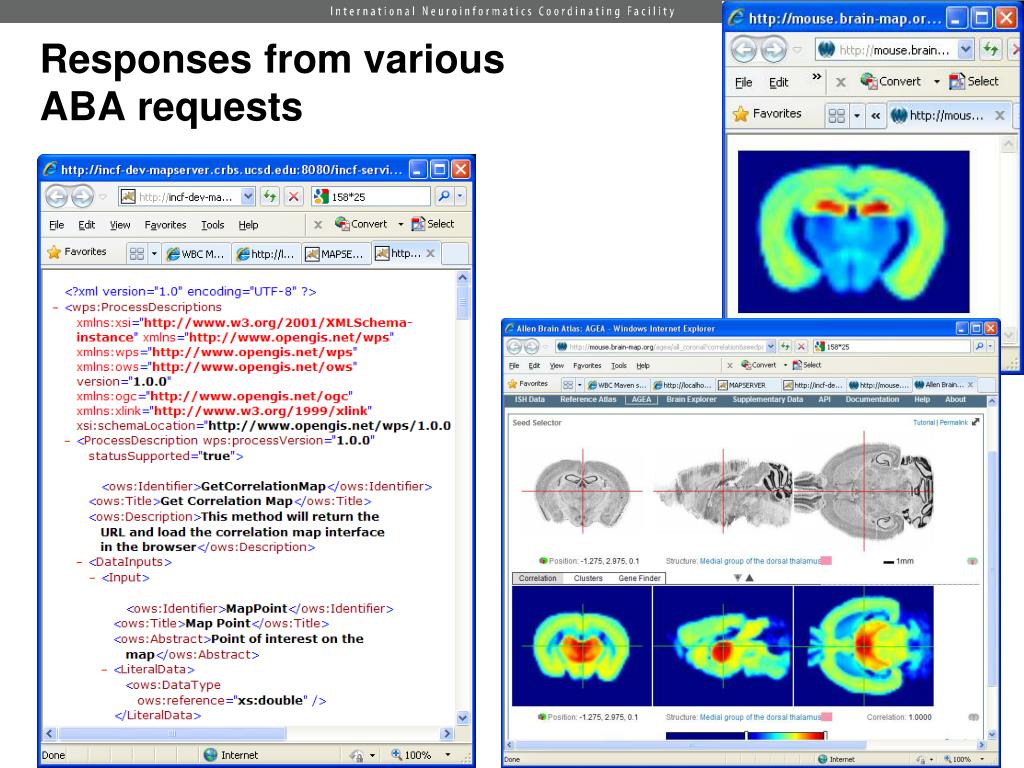This screenshot has height=768, width=1024.
Task: Click Back arrow in the mouse.brain-map.or… titled window
Action: click(743, 49)
